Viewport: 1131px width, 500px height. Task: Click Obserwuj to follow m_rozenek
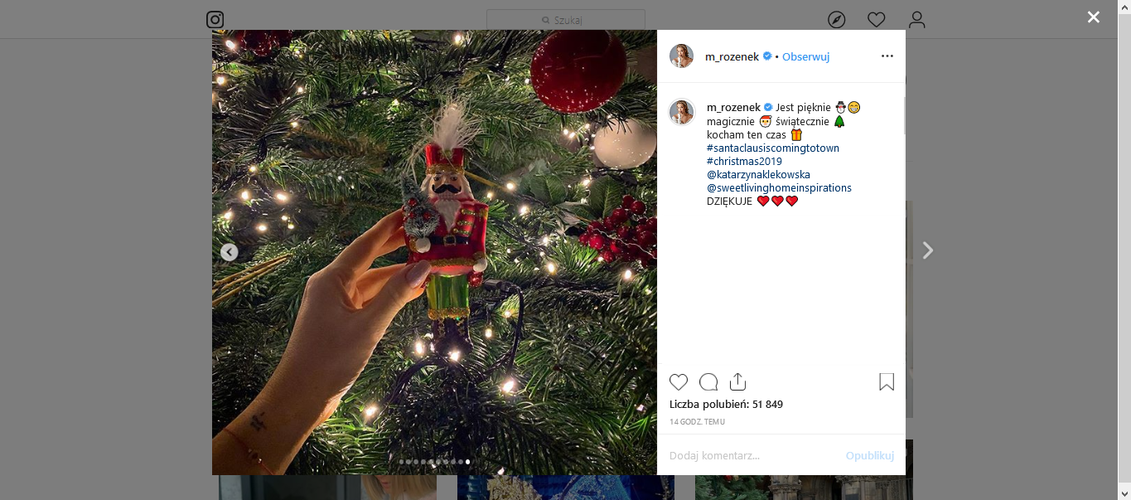[806, 56]
